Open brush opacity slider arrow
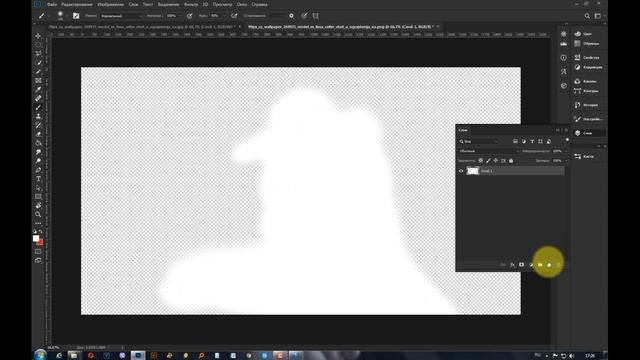 point(180,16)
